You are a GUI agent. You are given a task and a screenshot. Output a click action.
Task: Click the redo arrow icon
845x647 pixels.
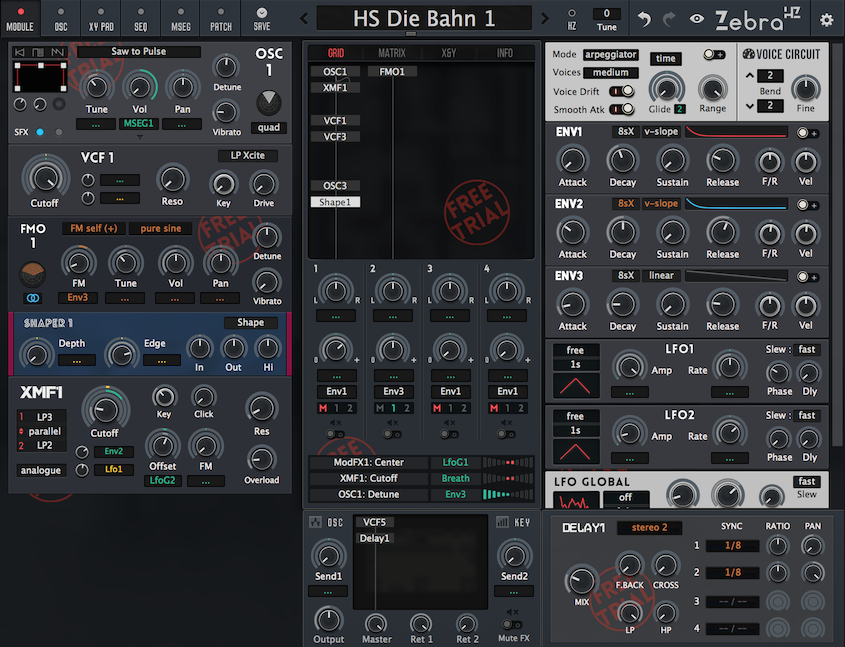click(x=669, y=19)
